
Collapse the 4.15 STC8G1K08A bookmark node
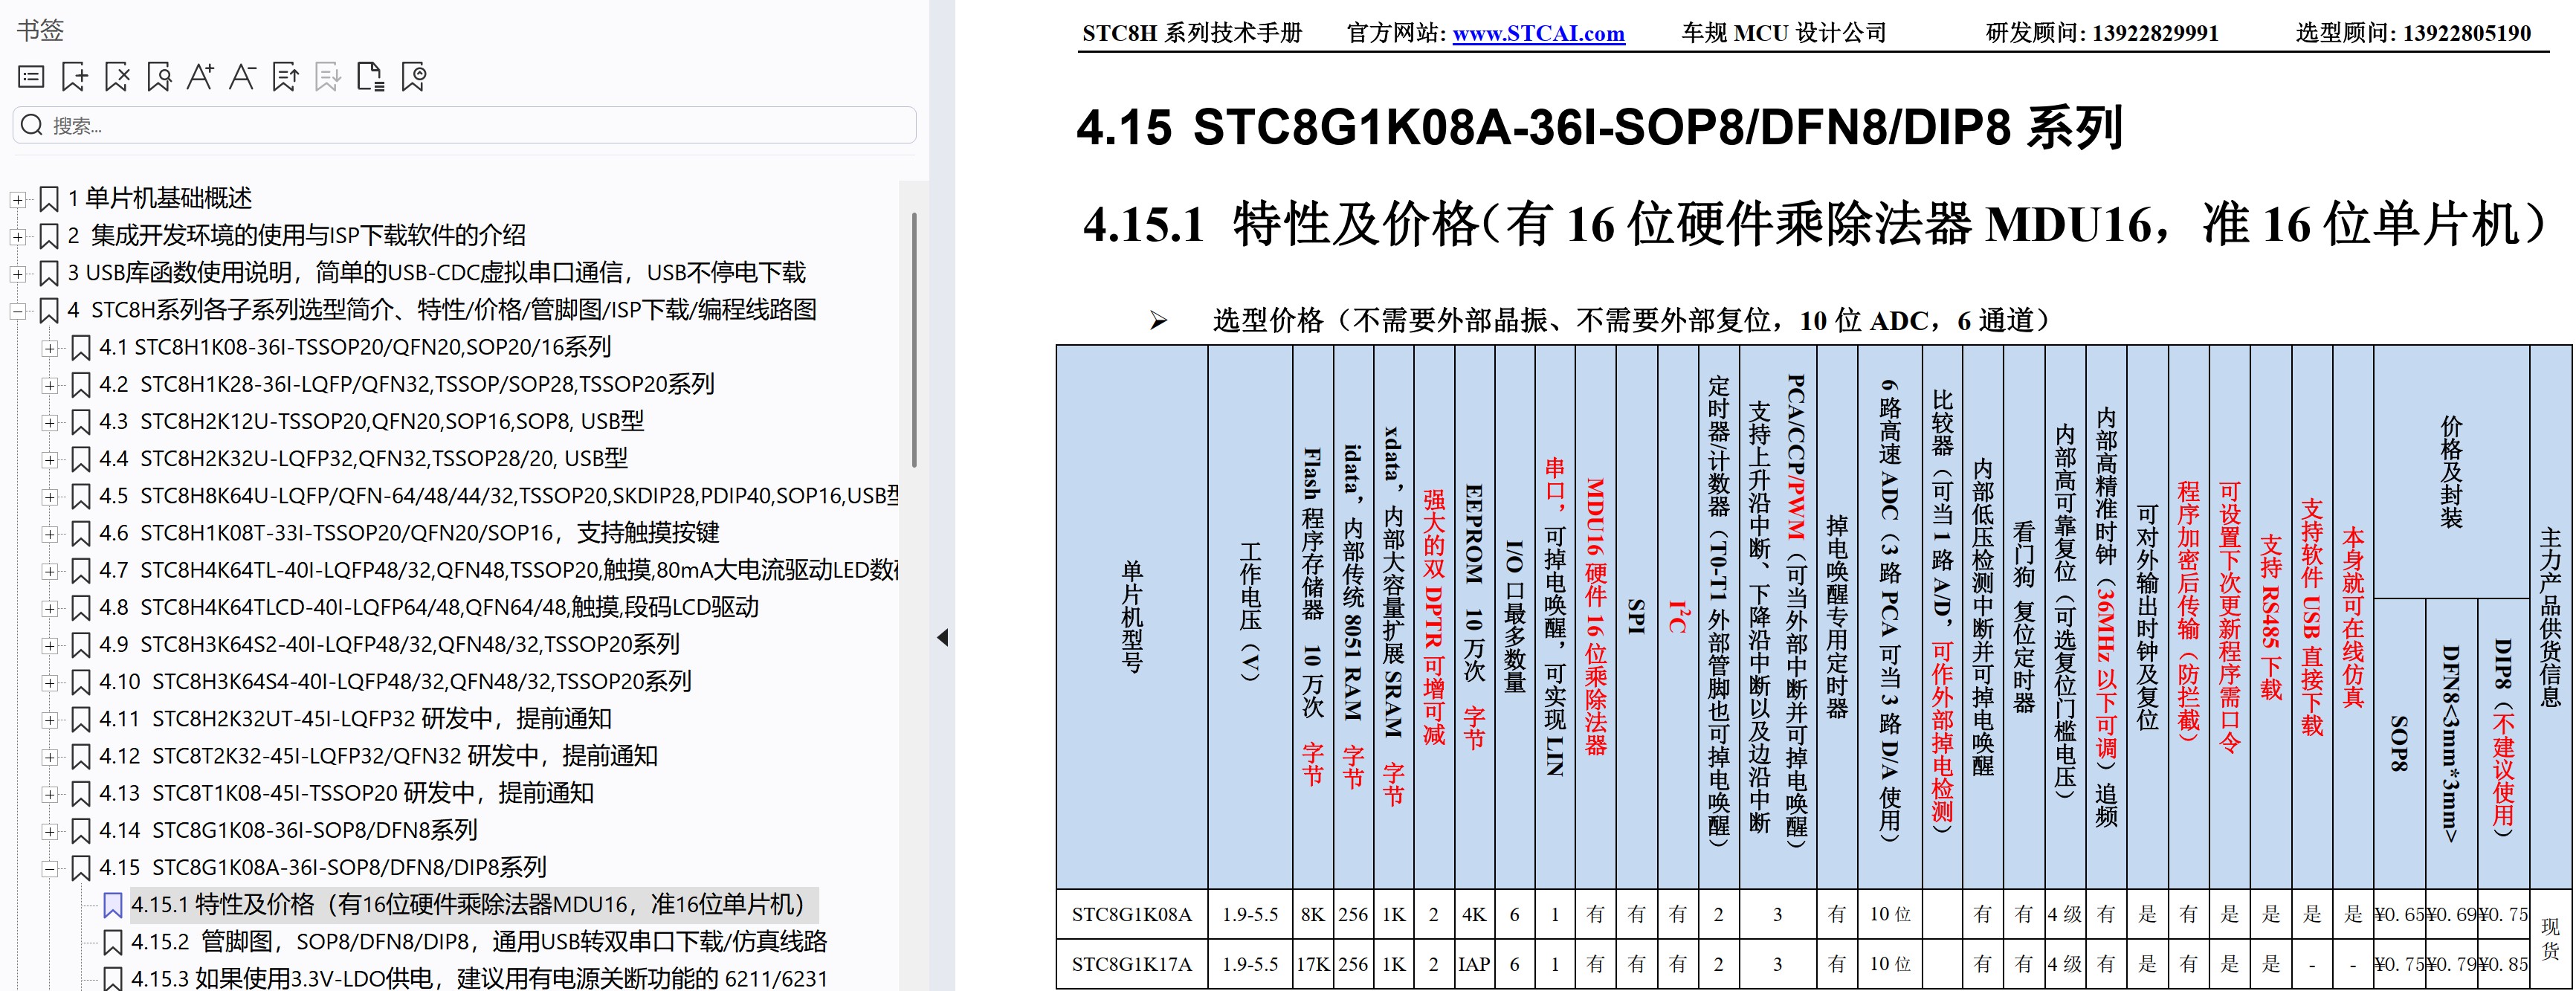49,869
